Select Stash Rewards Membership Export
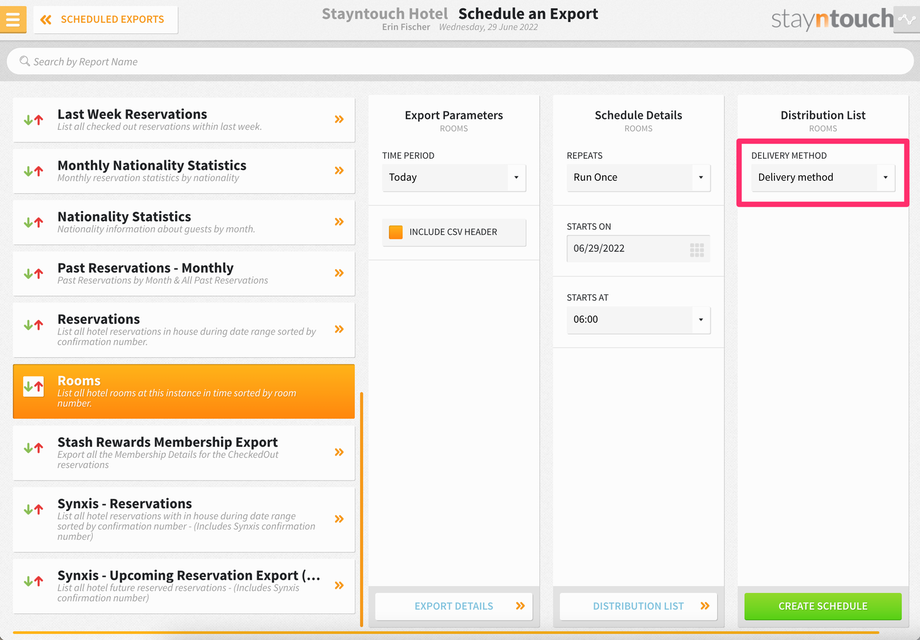This screenshot has height=640, width=920. [184, 453]
